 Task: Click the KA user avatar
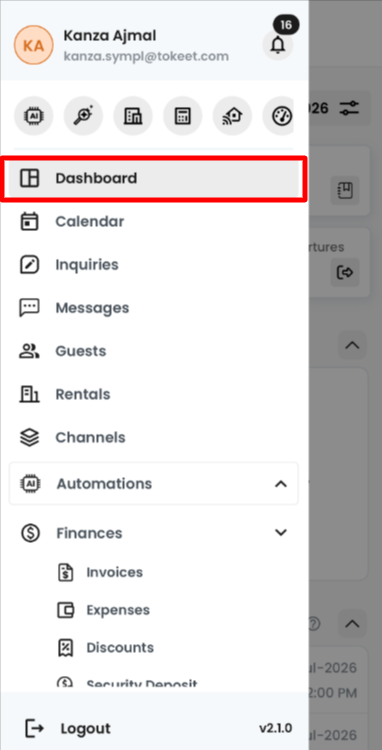33,45
